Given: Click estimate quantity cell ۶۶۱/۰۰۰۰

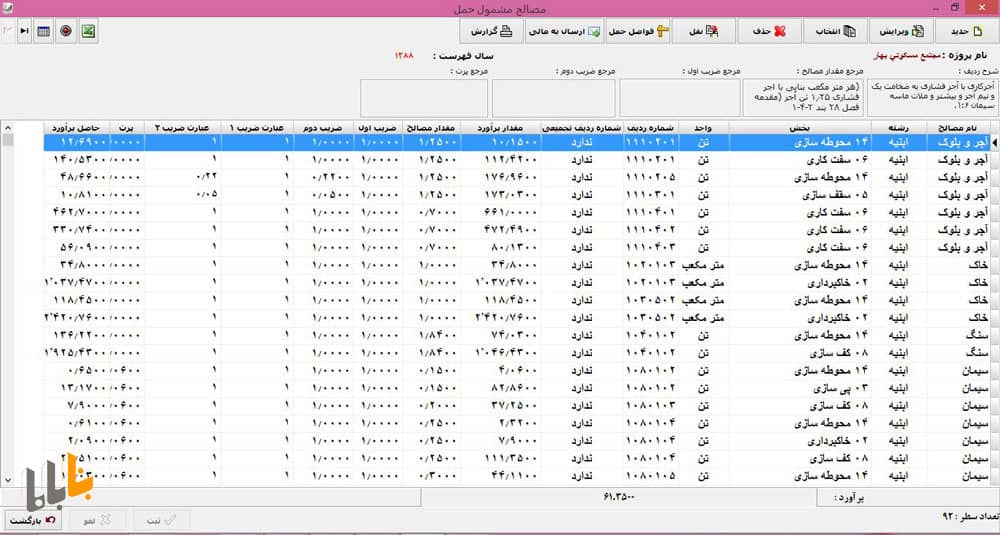Looking at the screenshot, I should click(x=500, y=212).
